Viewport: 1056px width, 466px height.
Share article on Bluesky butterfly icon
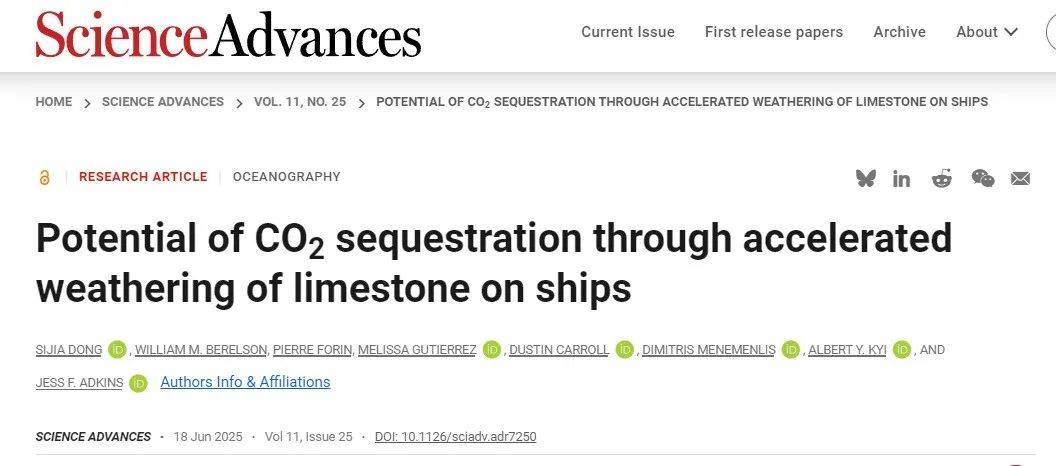click(865, 178)
